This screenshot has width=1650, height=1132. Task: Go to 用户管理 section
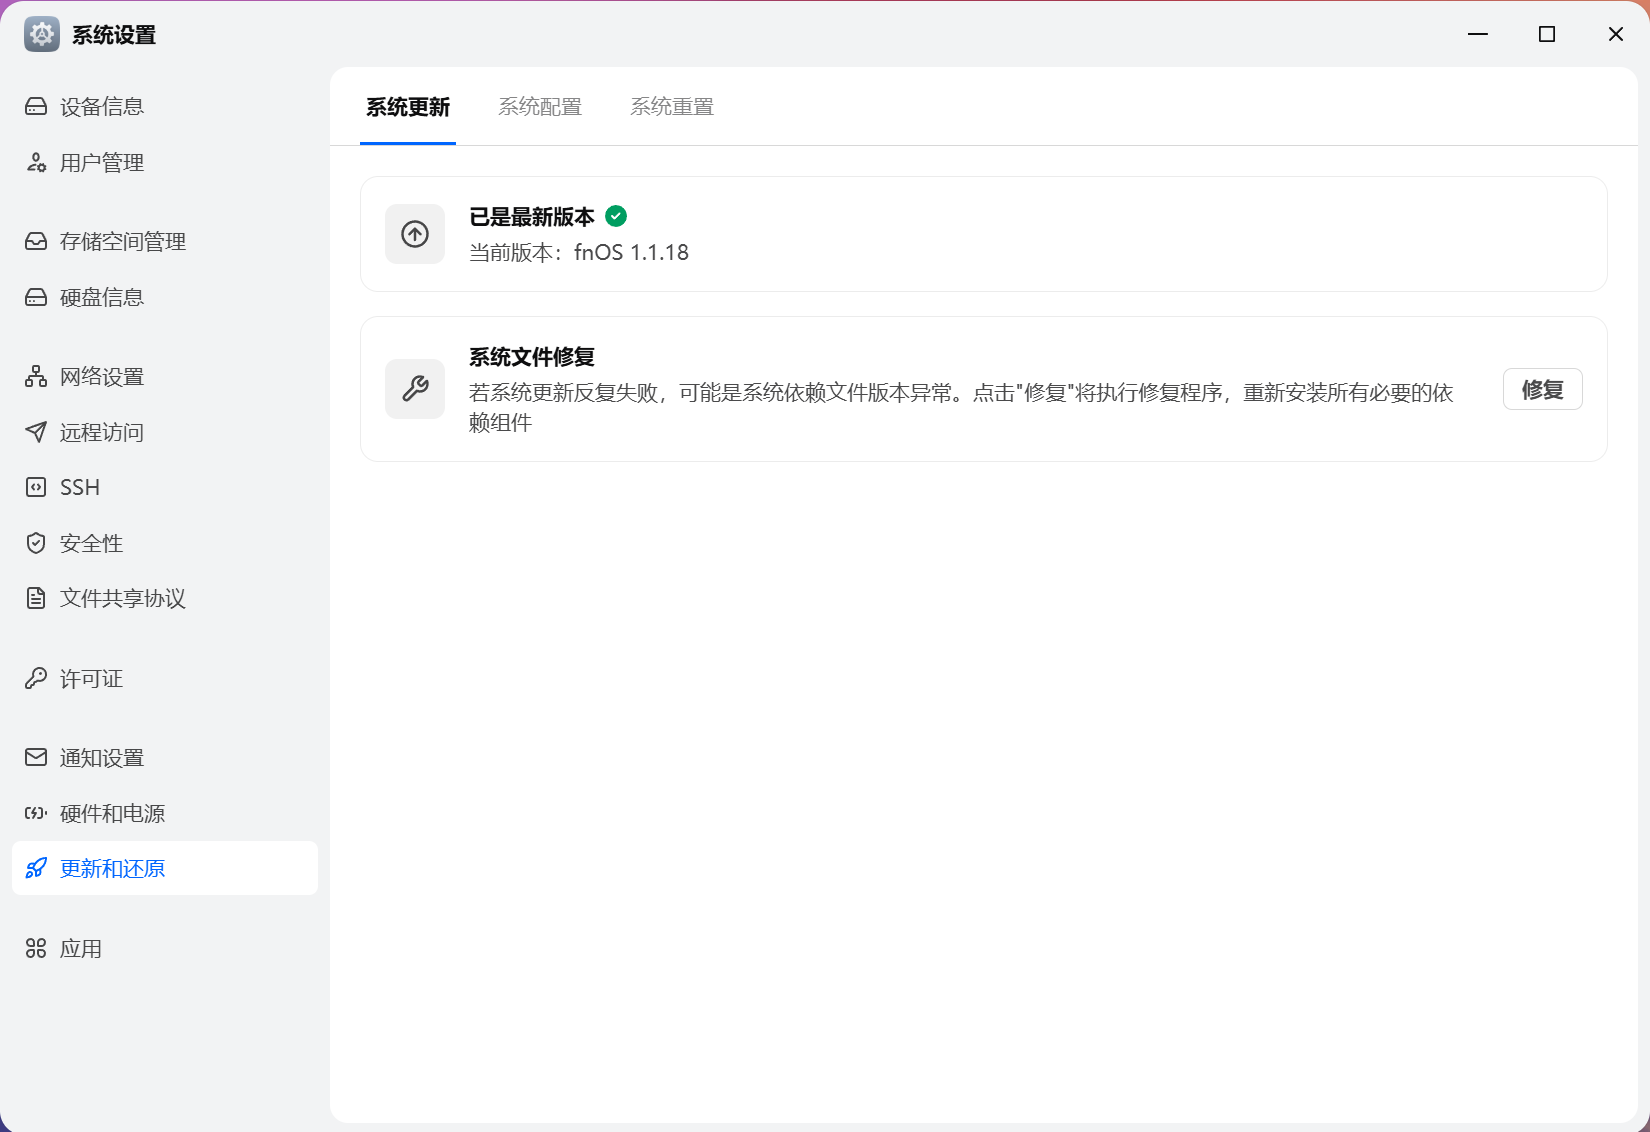pyautogui.click(x=165, y=162)
